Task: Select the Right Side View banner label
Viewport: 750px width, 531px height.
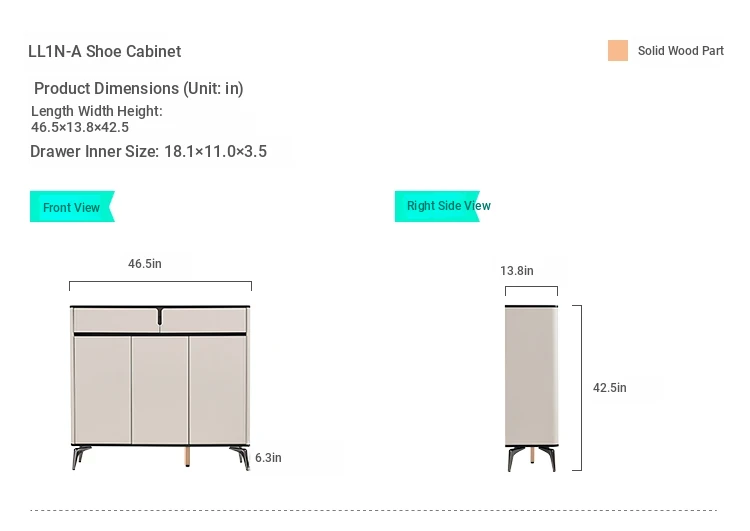Action: (443, 206)
